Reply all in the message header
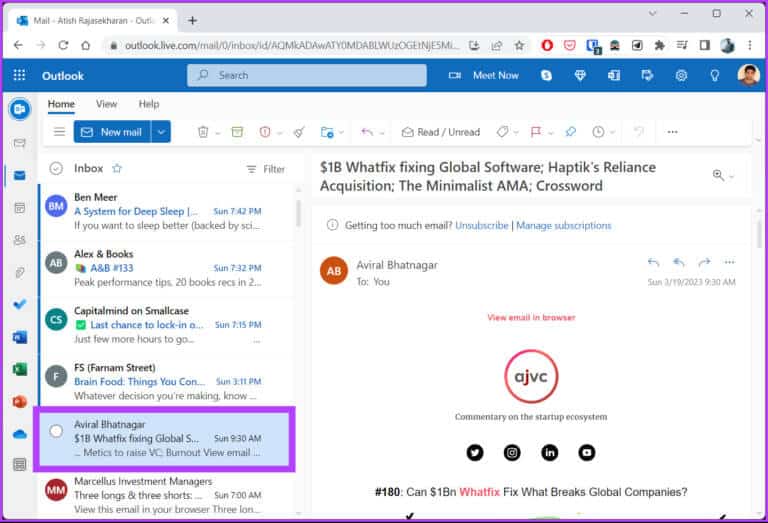 (678, 262)
